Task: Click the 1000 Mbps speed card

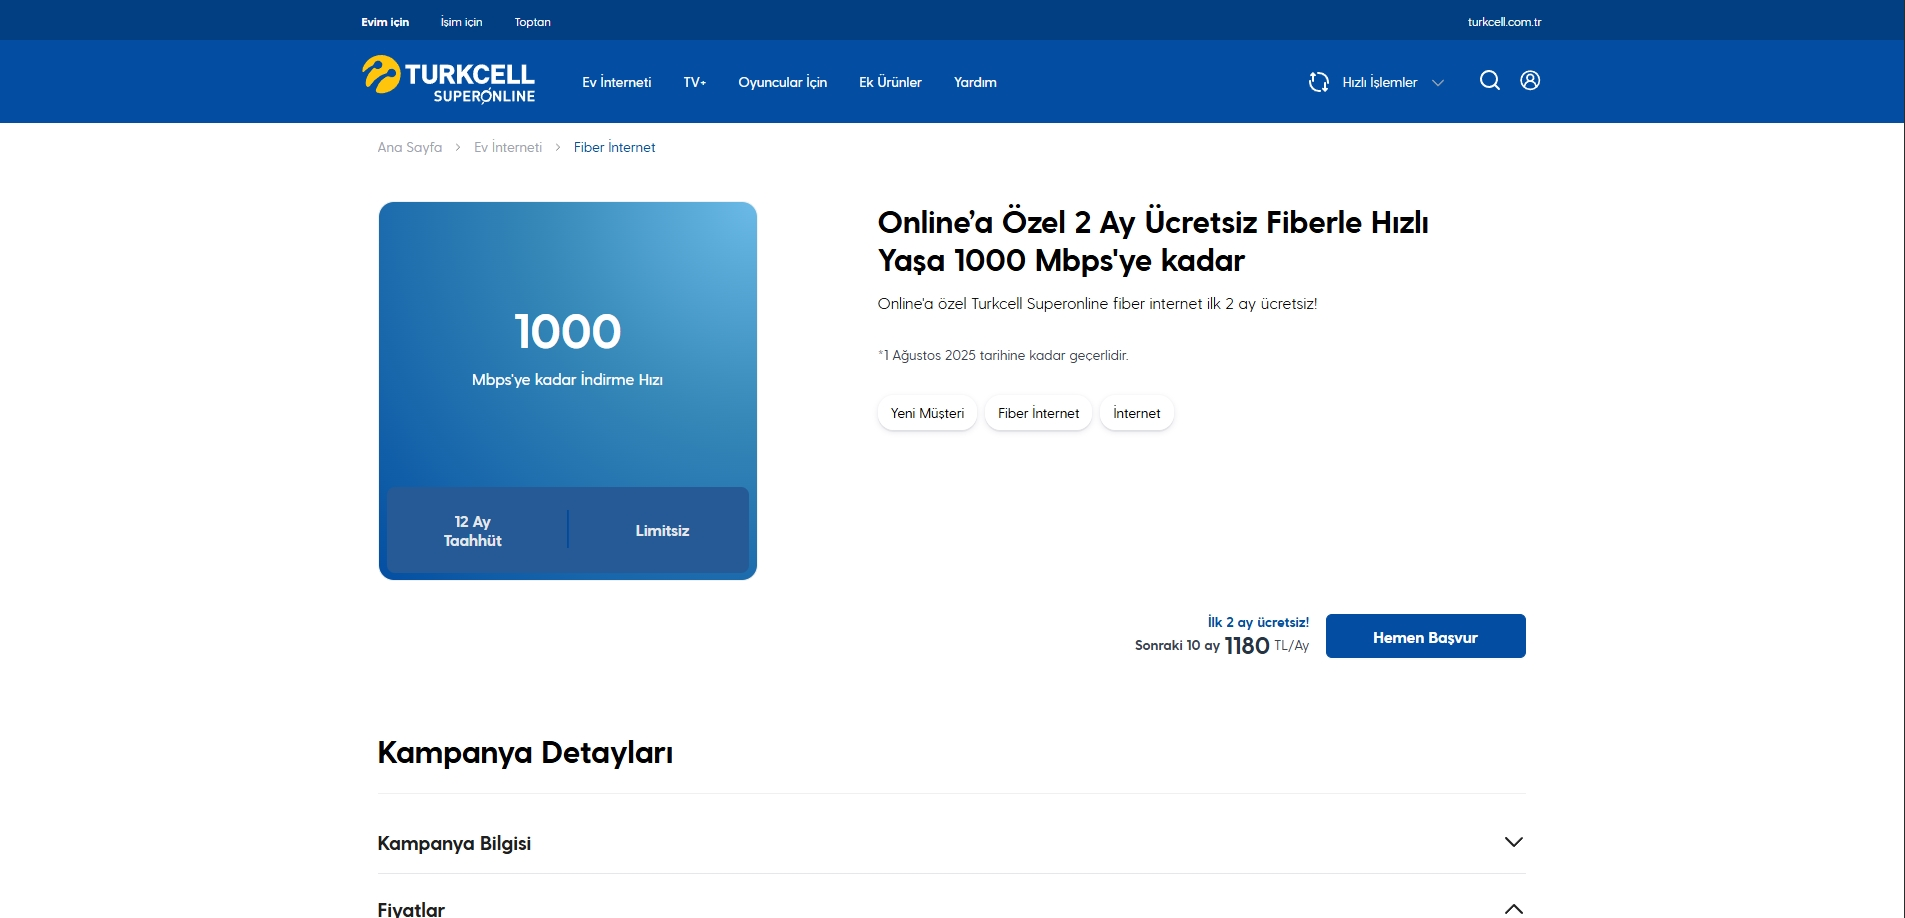Action: point(568,391)
